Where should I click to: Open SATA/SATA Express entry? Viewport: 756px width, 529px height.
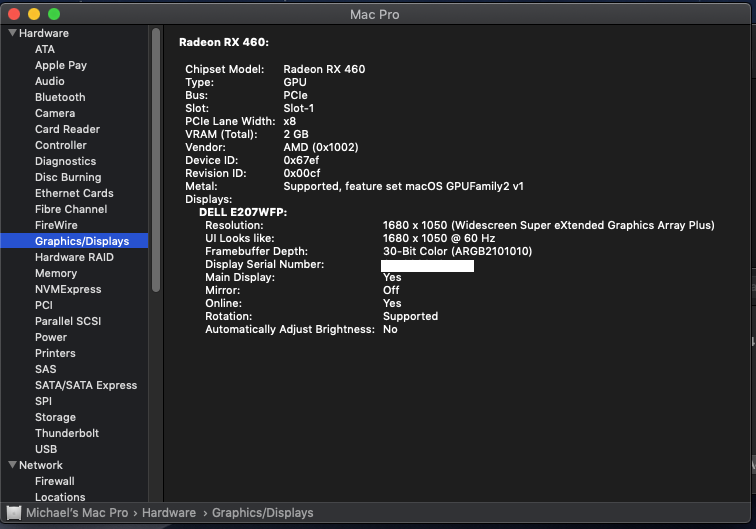tap(86, 385)
